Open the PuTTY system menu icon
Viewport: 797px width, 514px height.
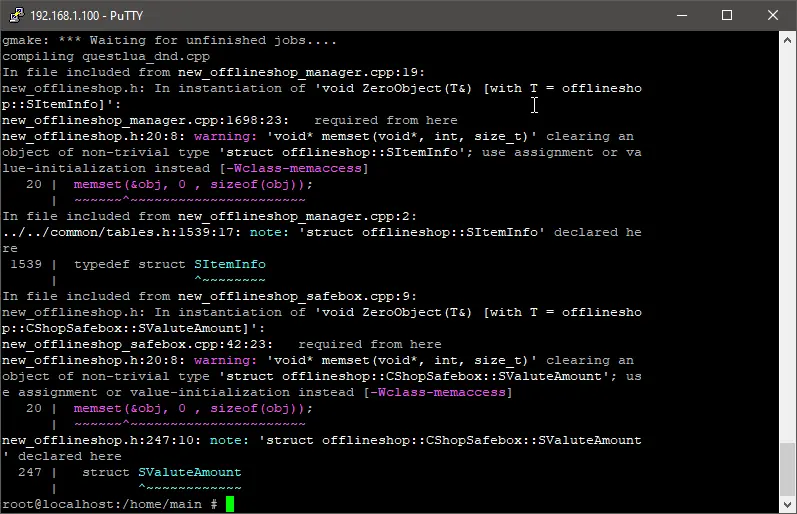tap(15, 15)
